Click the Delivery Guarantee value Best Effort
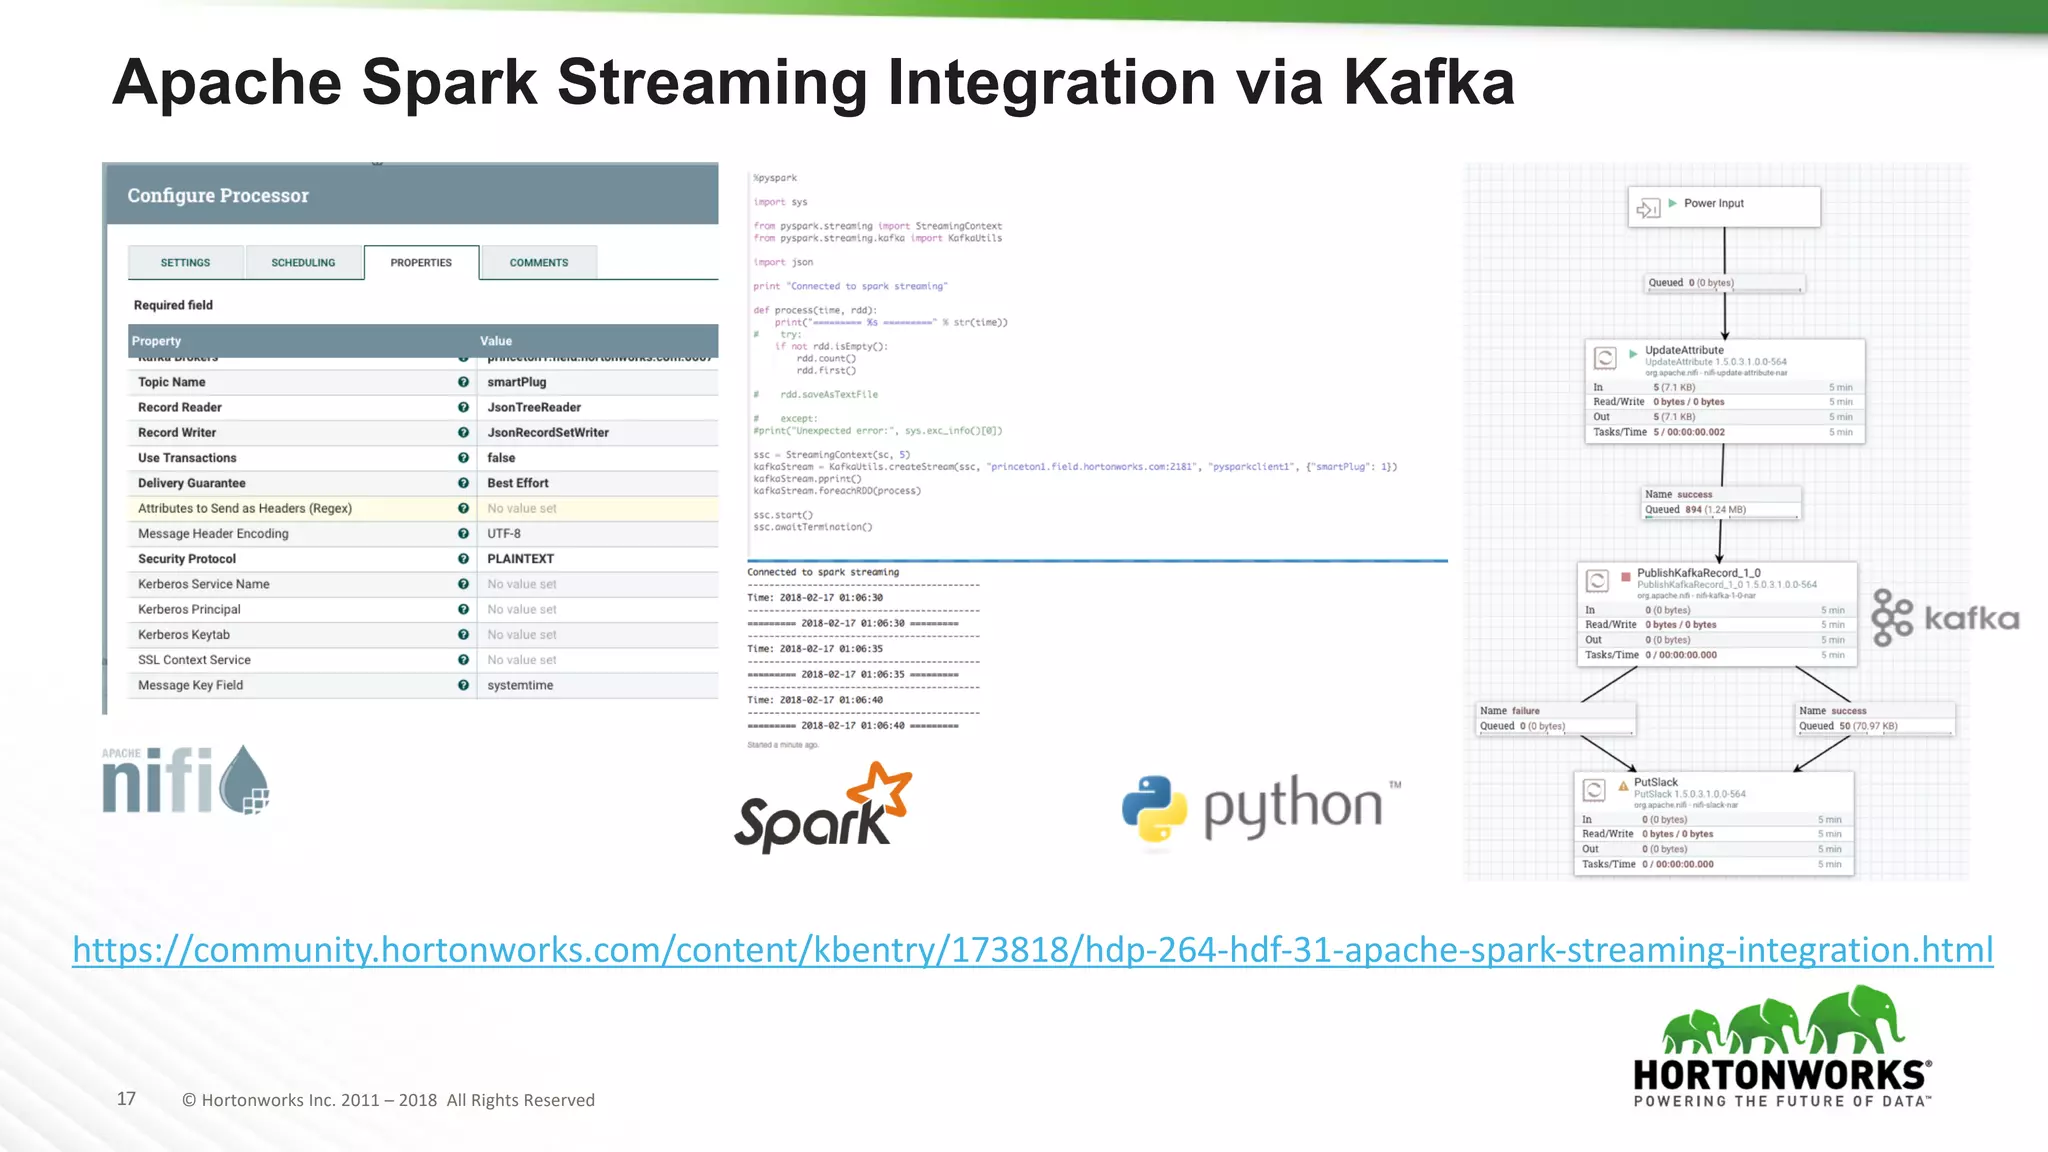The image size is (2048, 1152). click(518, 483)
